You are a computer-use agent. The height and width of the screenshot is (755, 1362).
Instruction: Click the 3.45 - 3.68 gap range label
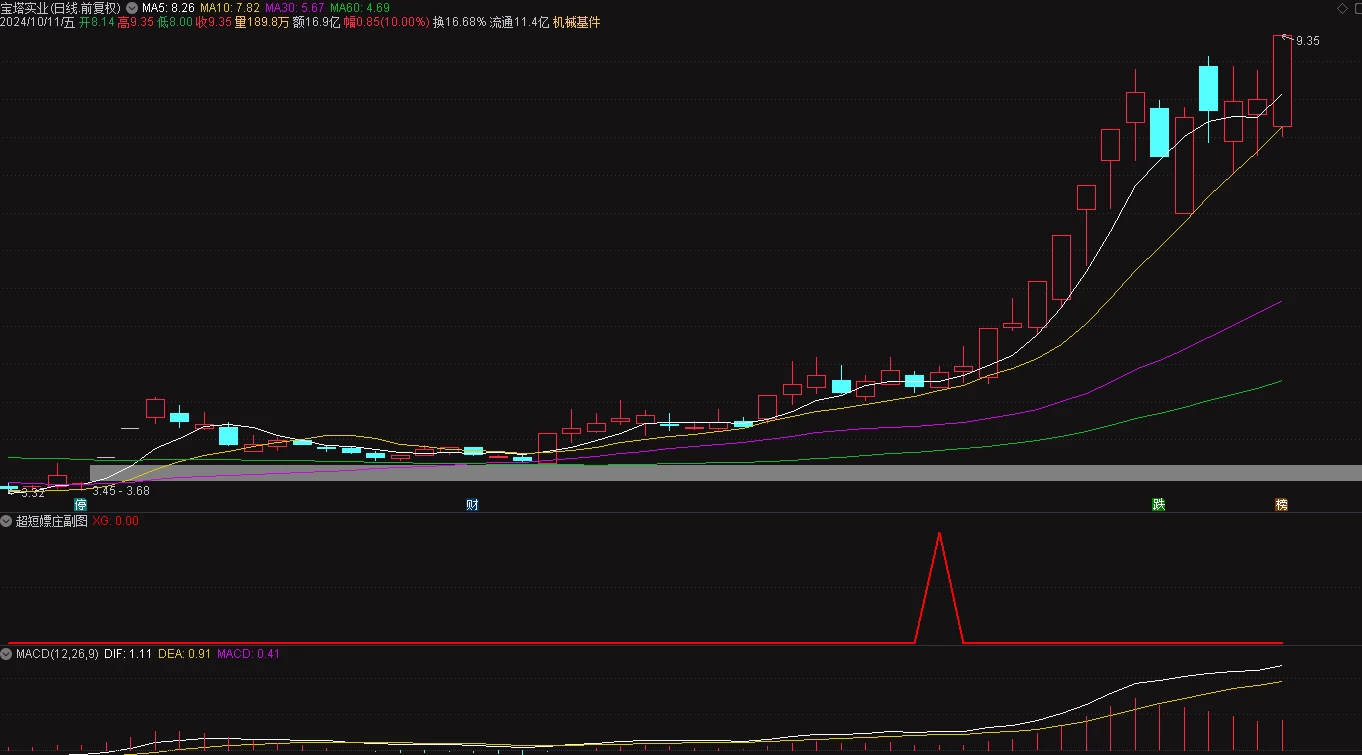point(121,490)
